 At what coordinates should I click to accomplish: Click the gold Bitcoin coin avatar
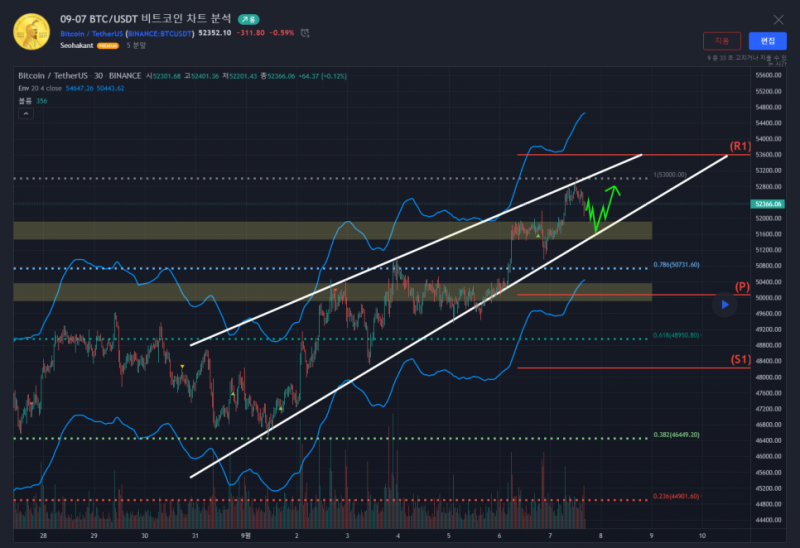pos(30,31)
